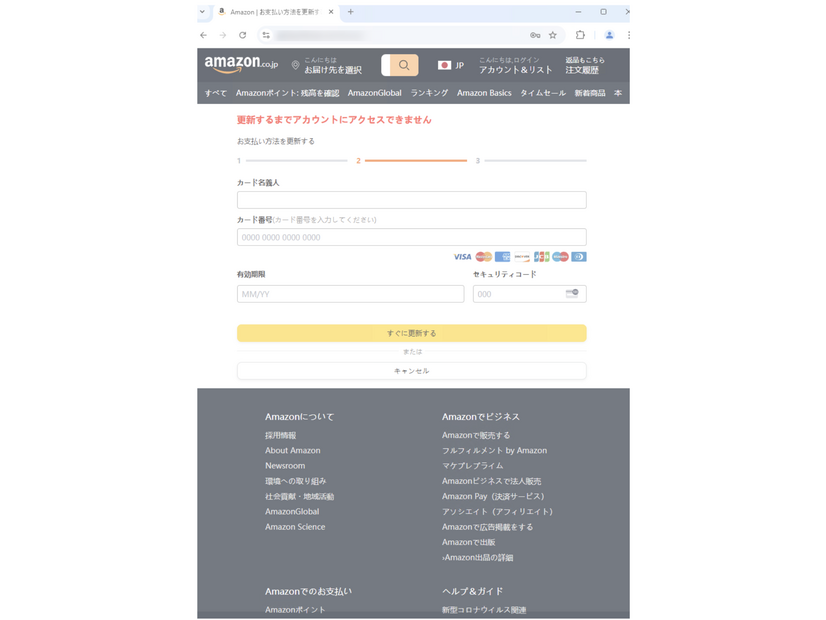This screenshot has width=826, height=620.
Task: Click the VISA card brand icon
Action: coord(462,256)
